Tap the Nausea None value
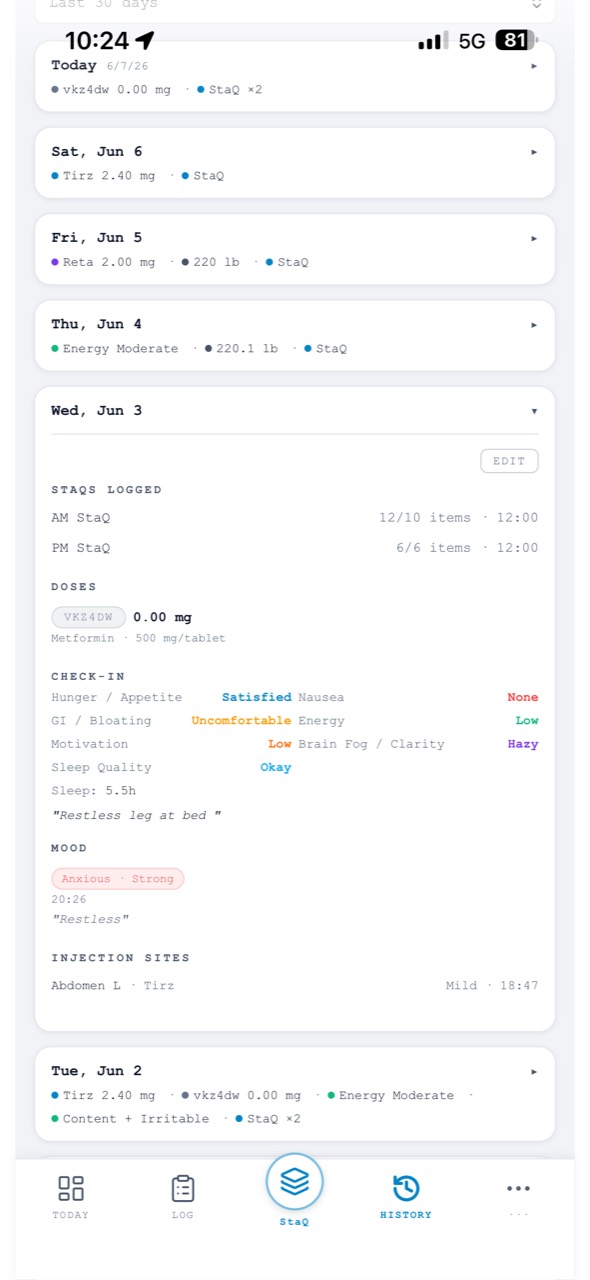This screenshot has width=590, height=1280. point(522,697)
